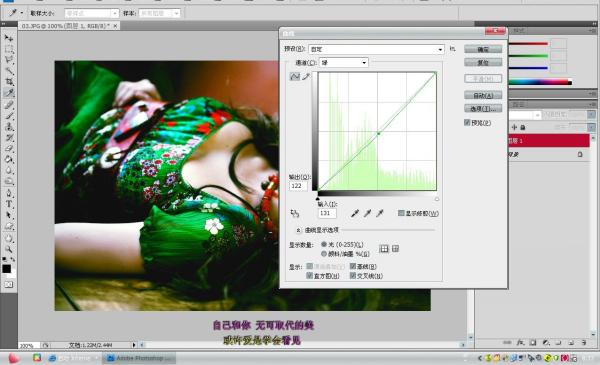
Task: Pick the white point eyedropper in Curves
Action: coord(380,213)
